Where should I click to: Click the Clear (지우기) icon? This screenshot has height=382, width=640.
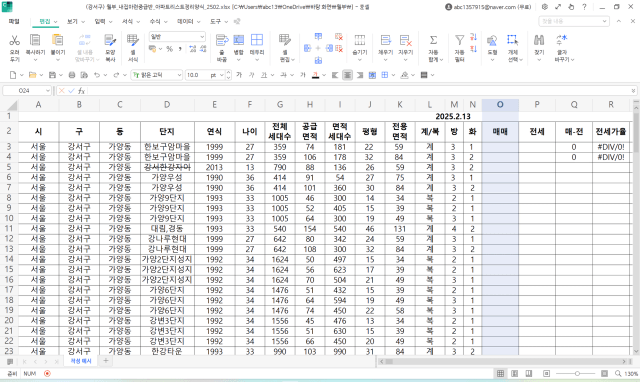[x=405, y=40]
